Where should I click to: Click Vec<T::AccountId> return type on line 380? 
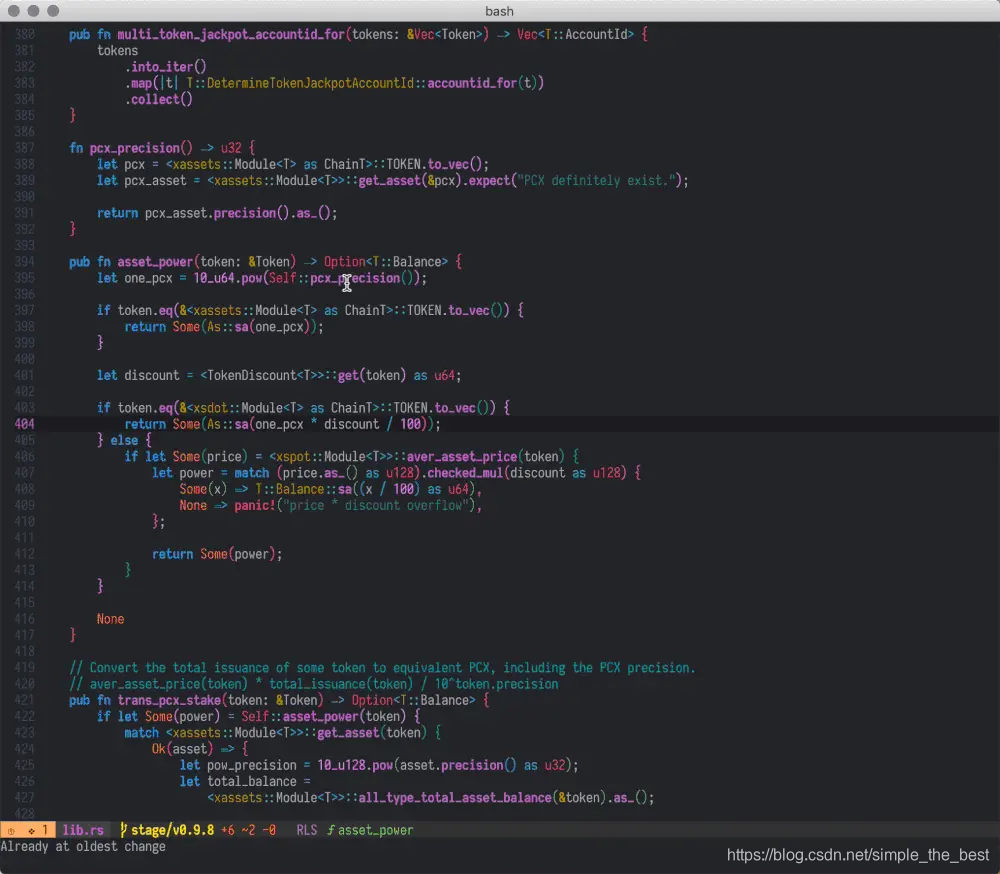coord(575,34)
